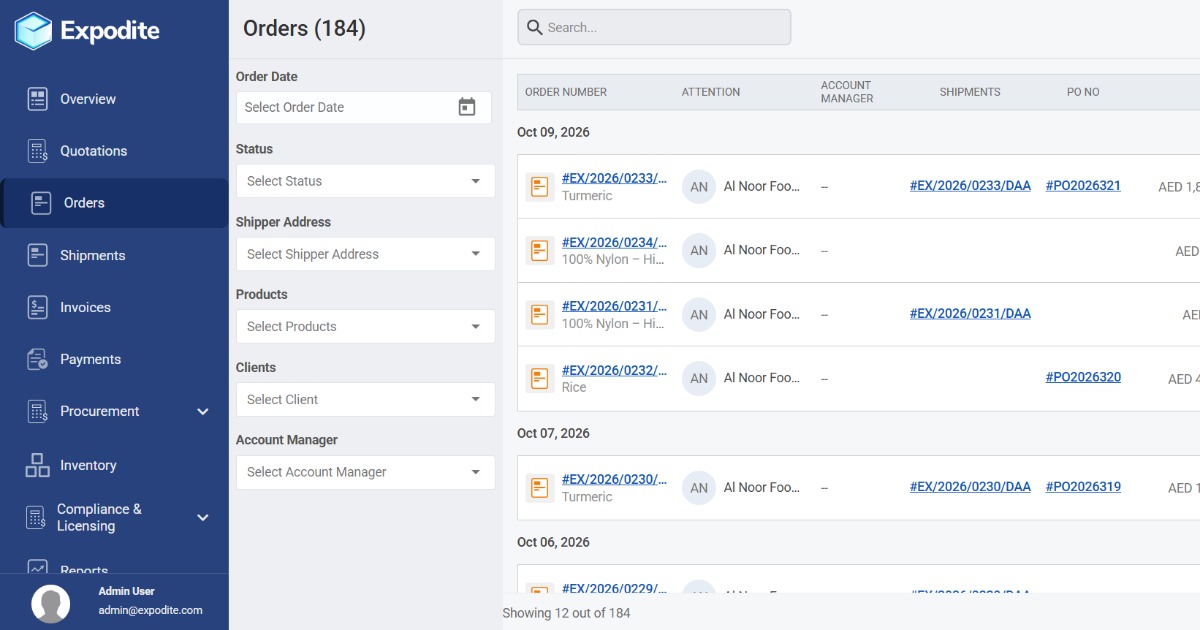Click the Admin User profile avatar

tap(51, 604)
